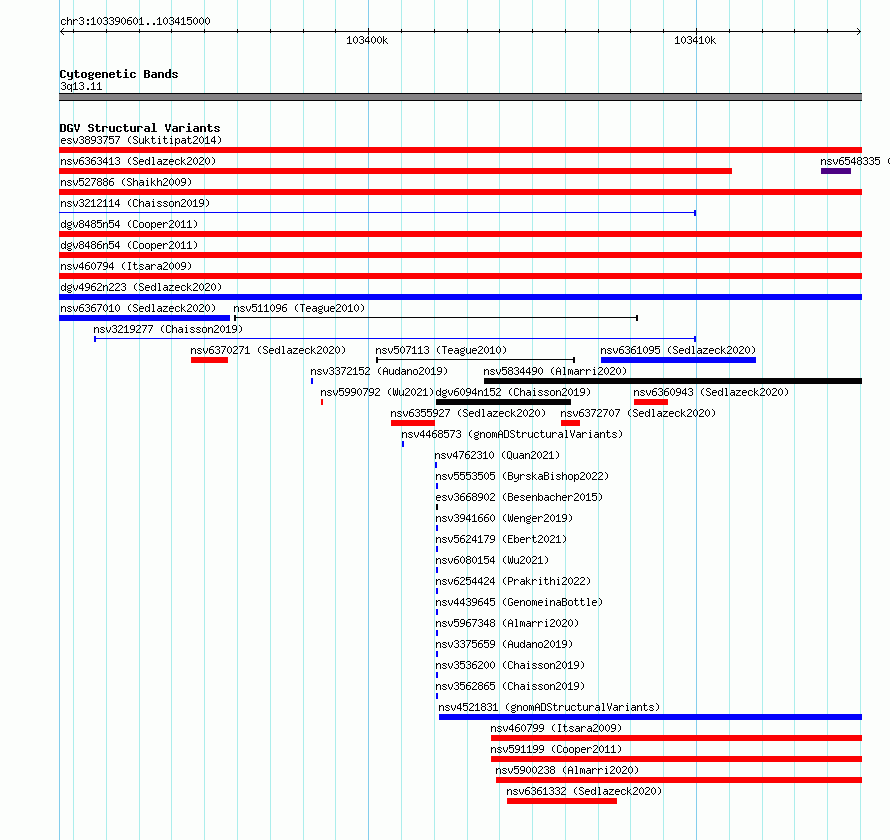Open nsv6355927 (Sedlazeck2020) entry

[x=468, y=413]
